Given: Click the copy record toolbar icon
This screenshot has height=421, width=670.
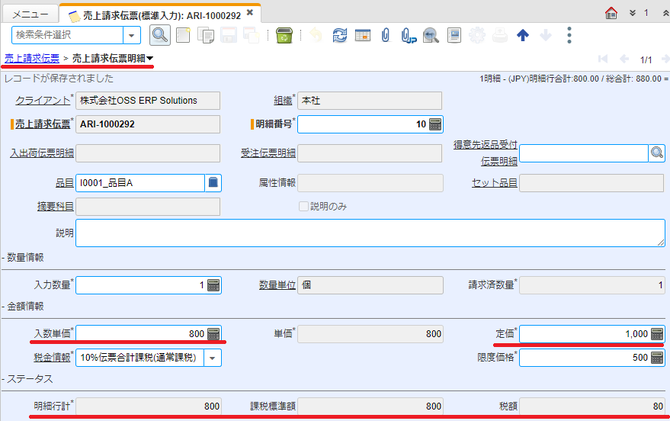Looking at the screenshot, I should tap(206, 35).
